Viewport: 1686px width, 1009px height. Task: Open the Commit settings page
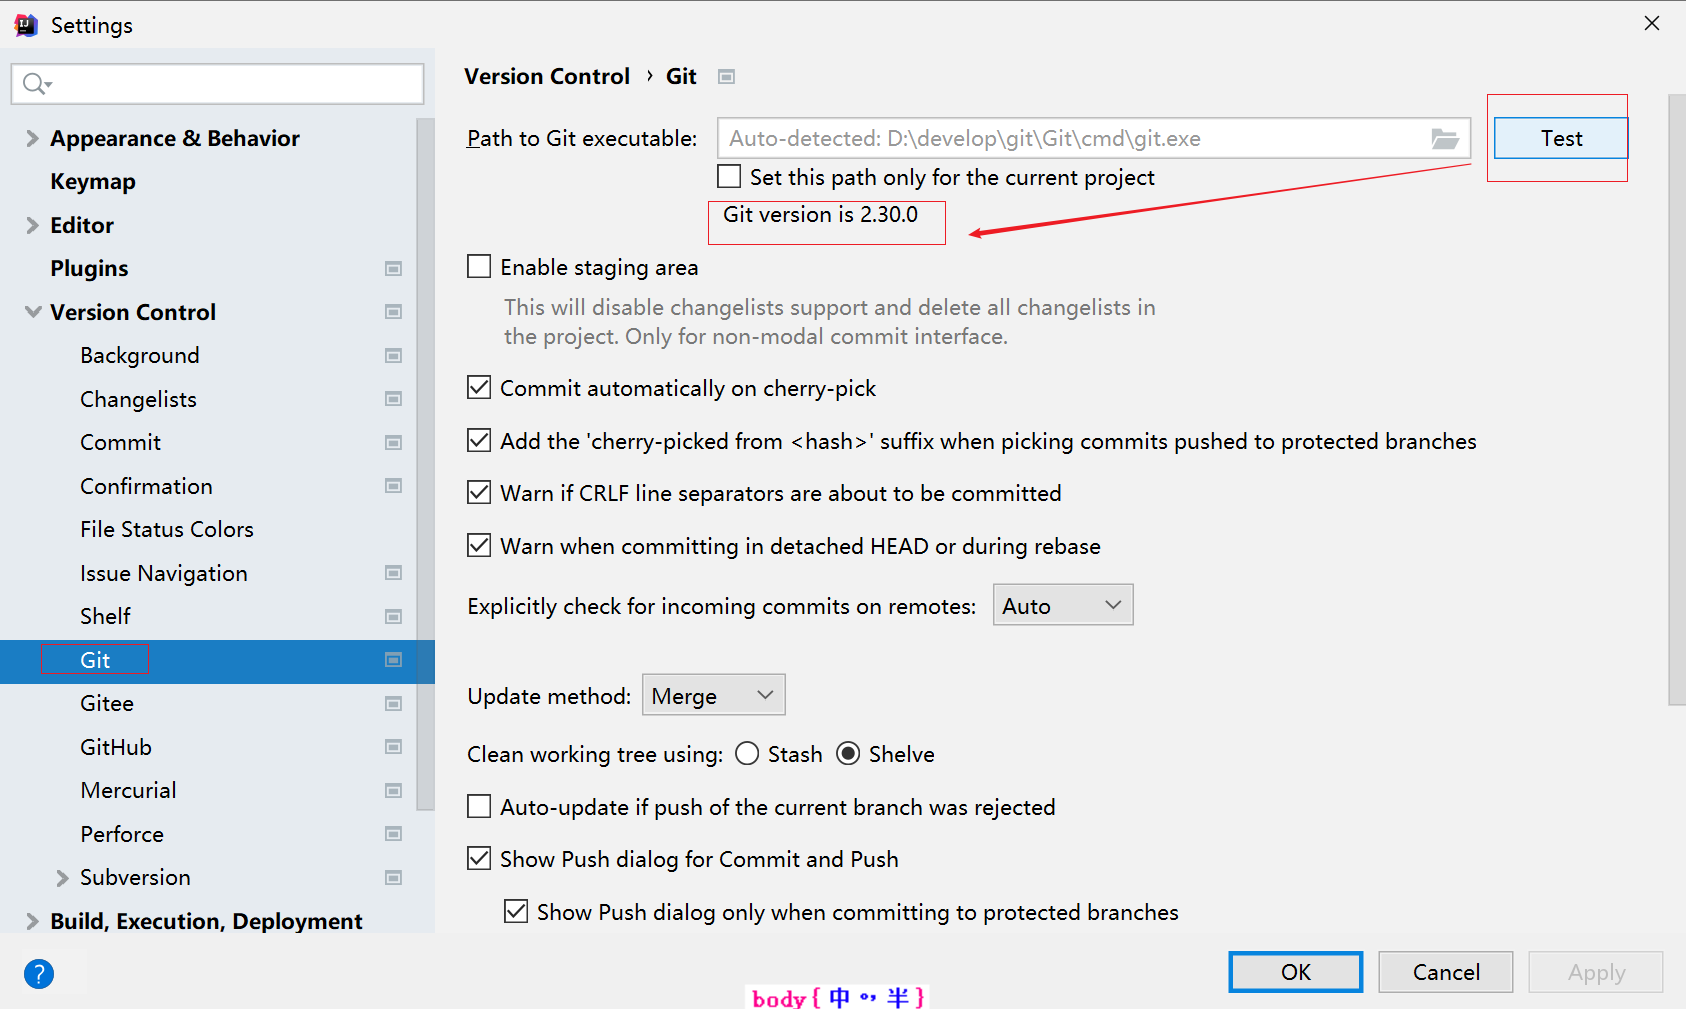120,442
